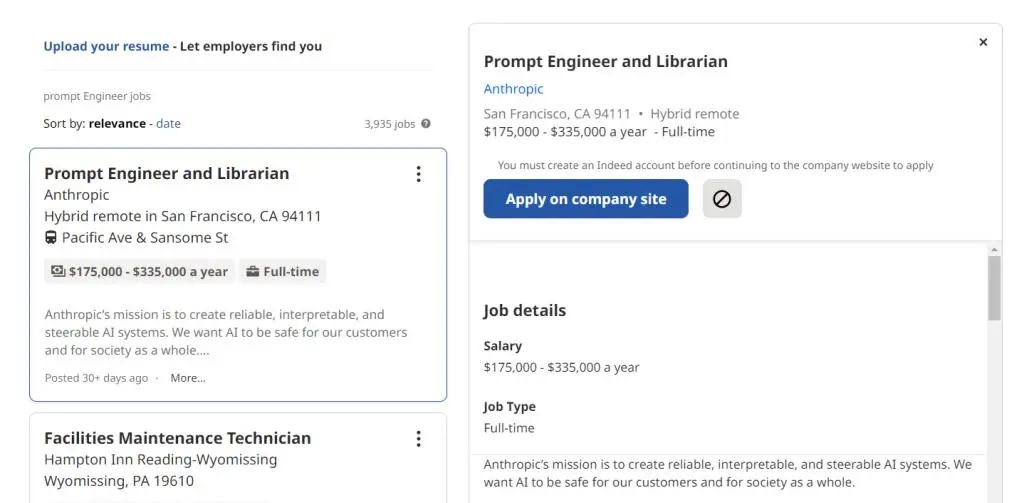Open the Prompt Engineer job options menu

(418, 174)
